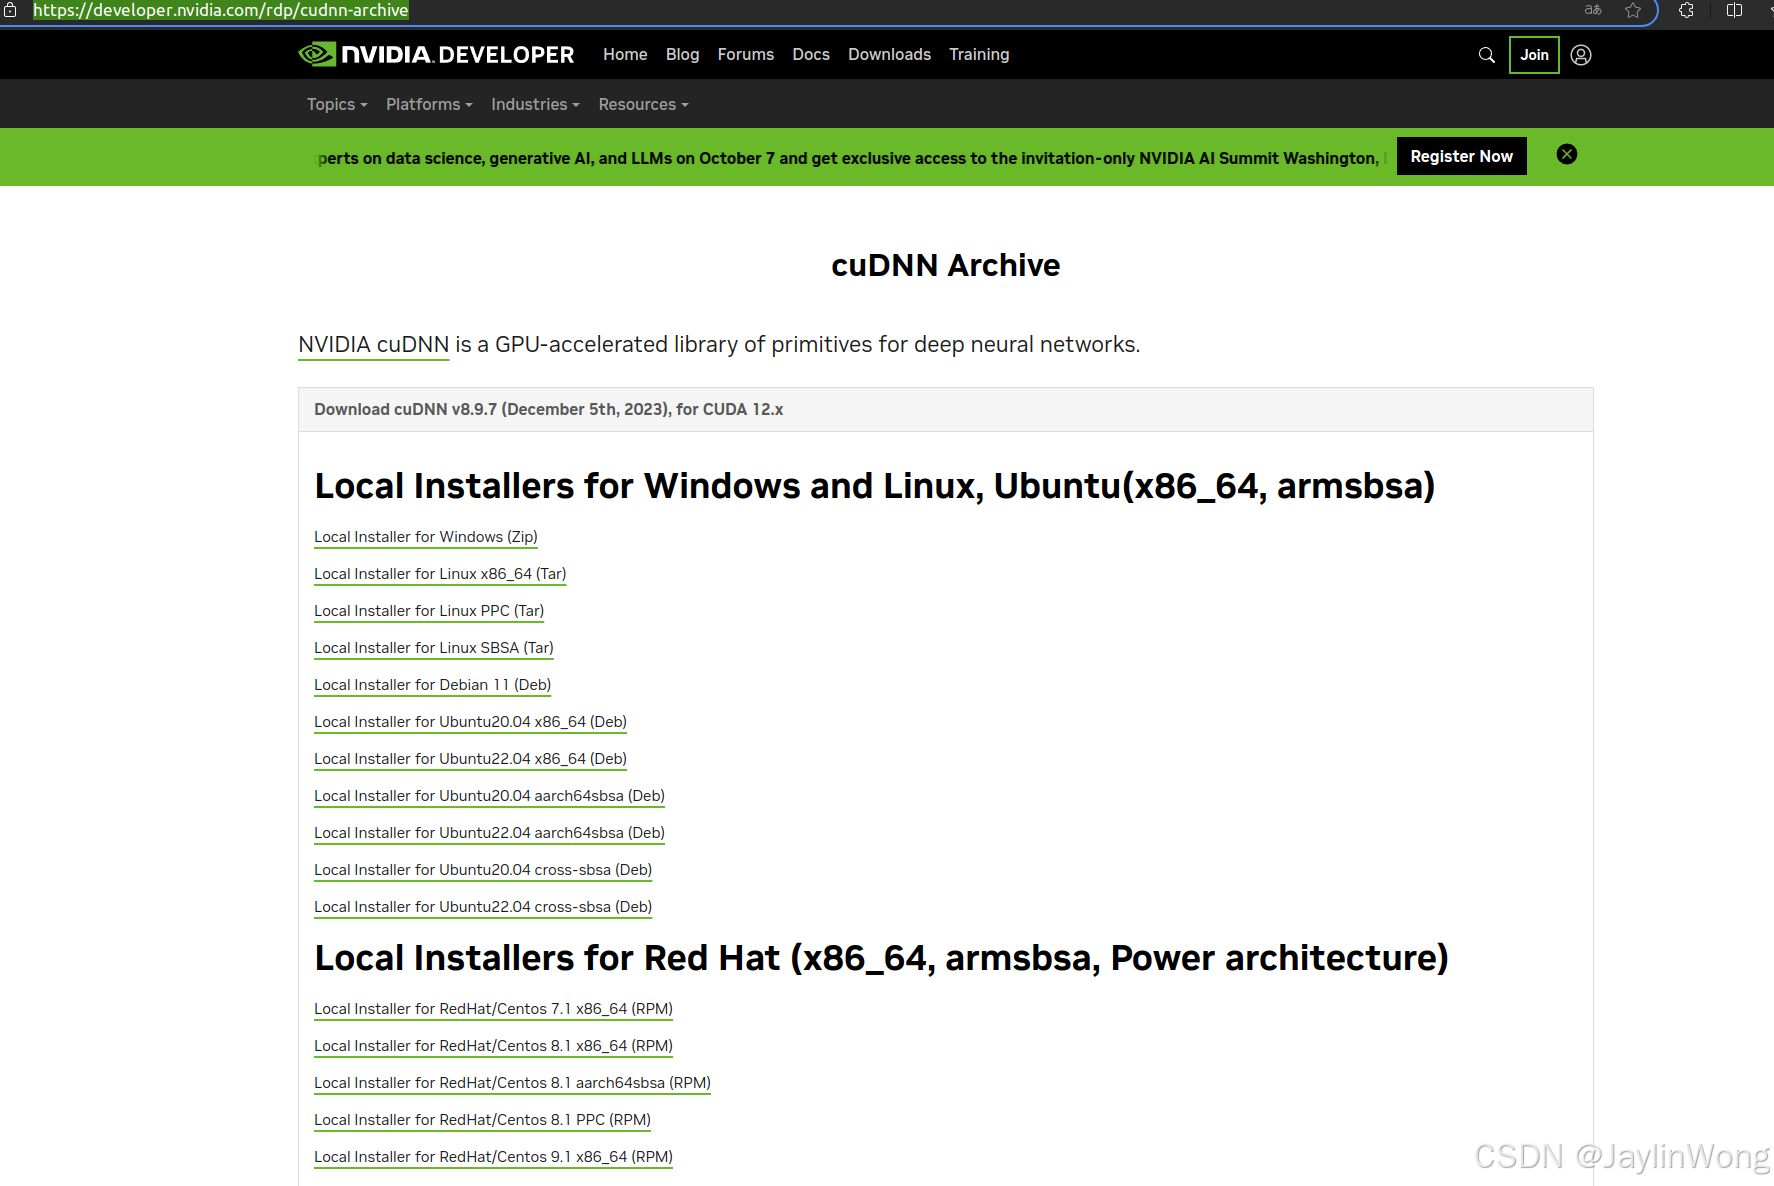Download Ubuntu22.04 x86_64 (Deb) installer
Image resolution: width=1774 pixels, height=1186 pixels.
pos(470,759)
